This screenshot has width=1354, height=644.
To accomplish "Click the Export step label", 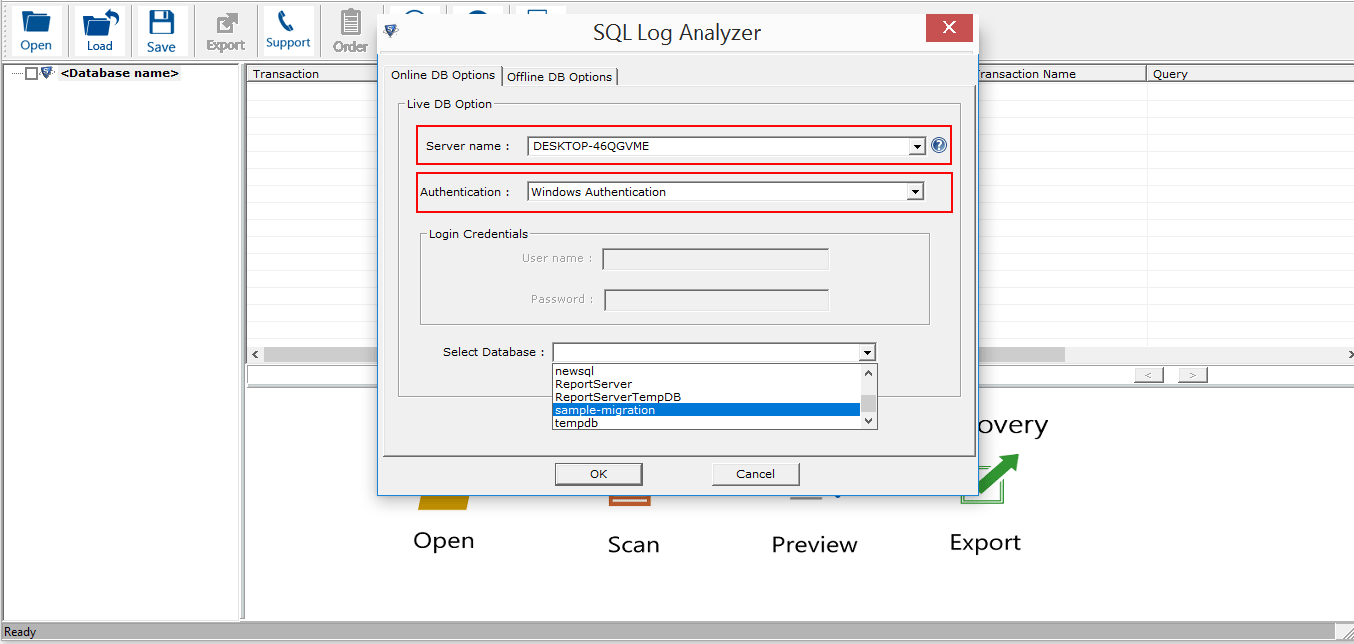I will point(985,543).
